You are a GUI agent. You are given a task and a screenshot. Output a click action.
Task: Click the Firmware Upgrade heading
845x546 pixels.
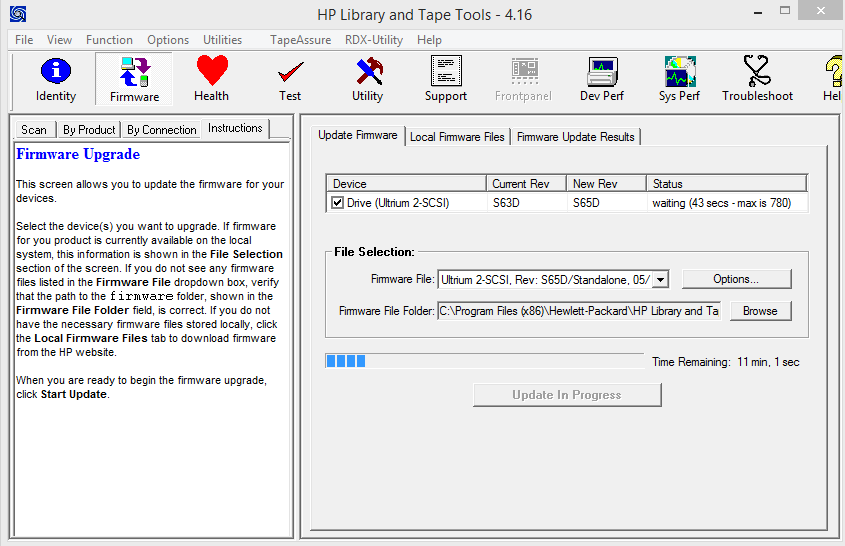click(x=78, y=154)
